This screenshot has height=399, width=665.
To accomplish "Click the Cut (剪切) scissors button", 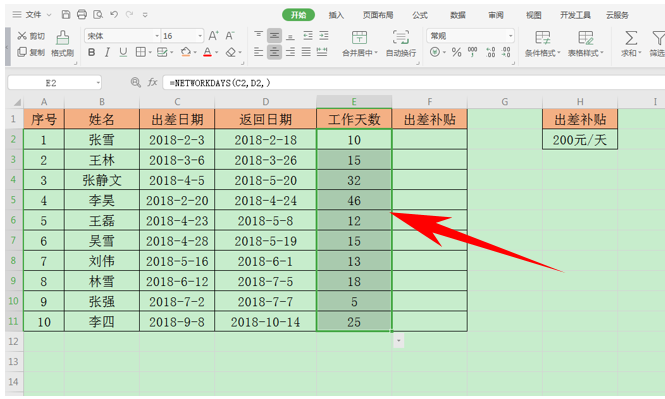I will pyautogui.click(x=31, y=36).
